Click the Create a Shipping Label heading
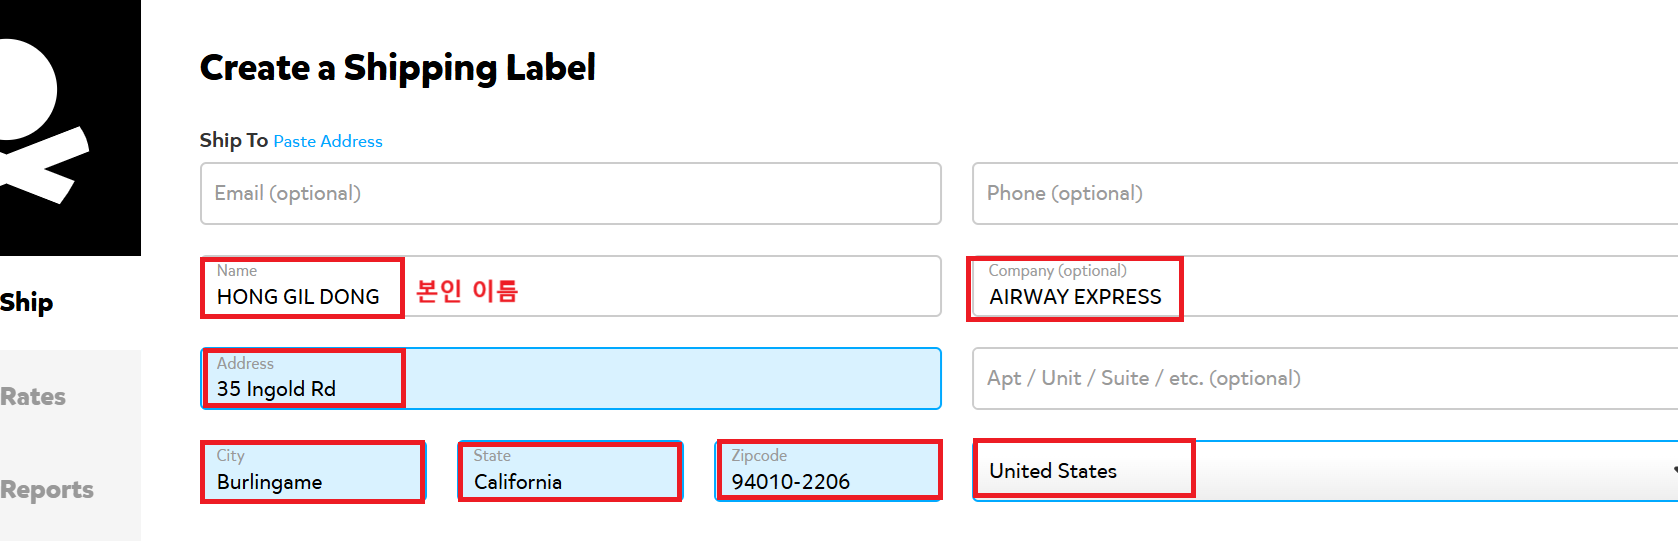Image resolution: width=1678 pixels, height=541 pixels. 397,68
